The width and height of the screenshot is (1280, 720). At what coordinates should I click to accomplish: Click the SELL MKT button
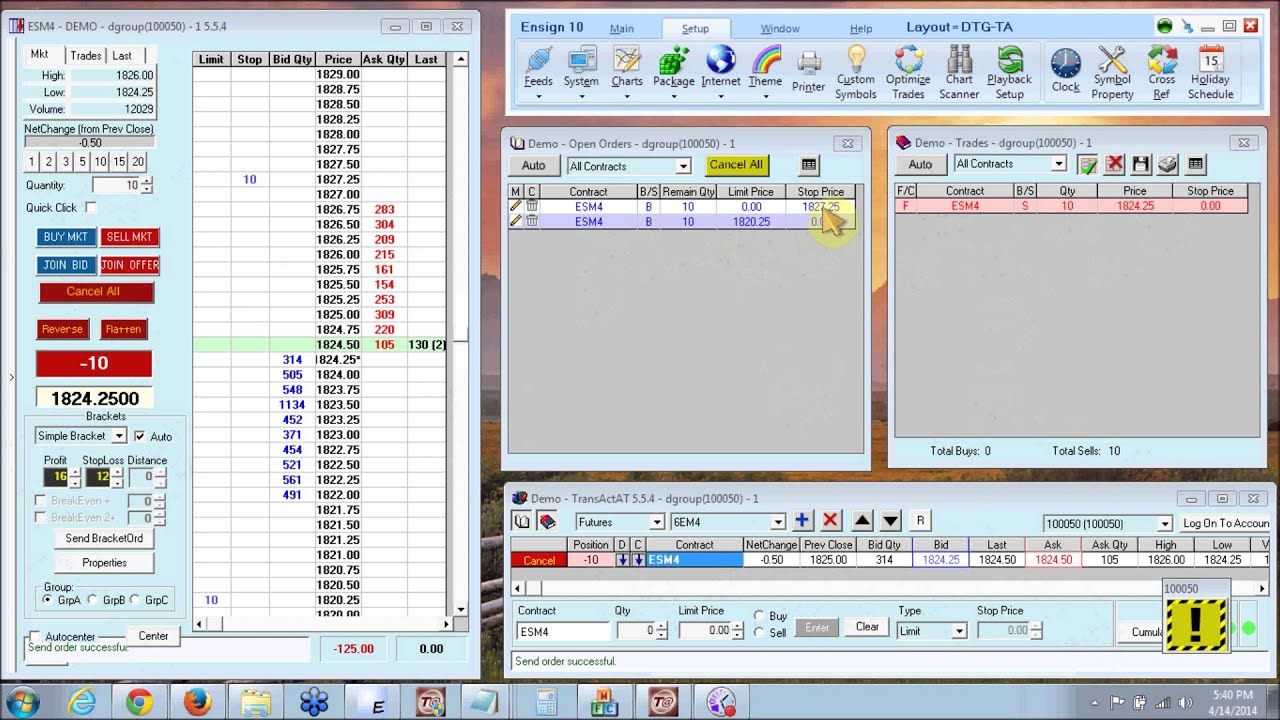click(x=129, y=237)
